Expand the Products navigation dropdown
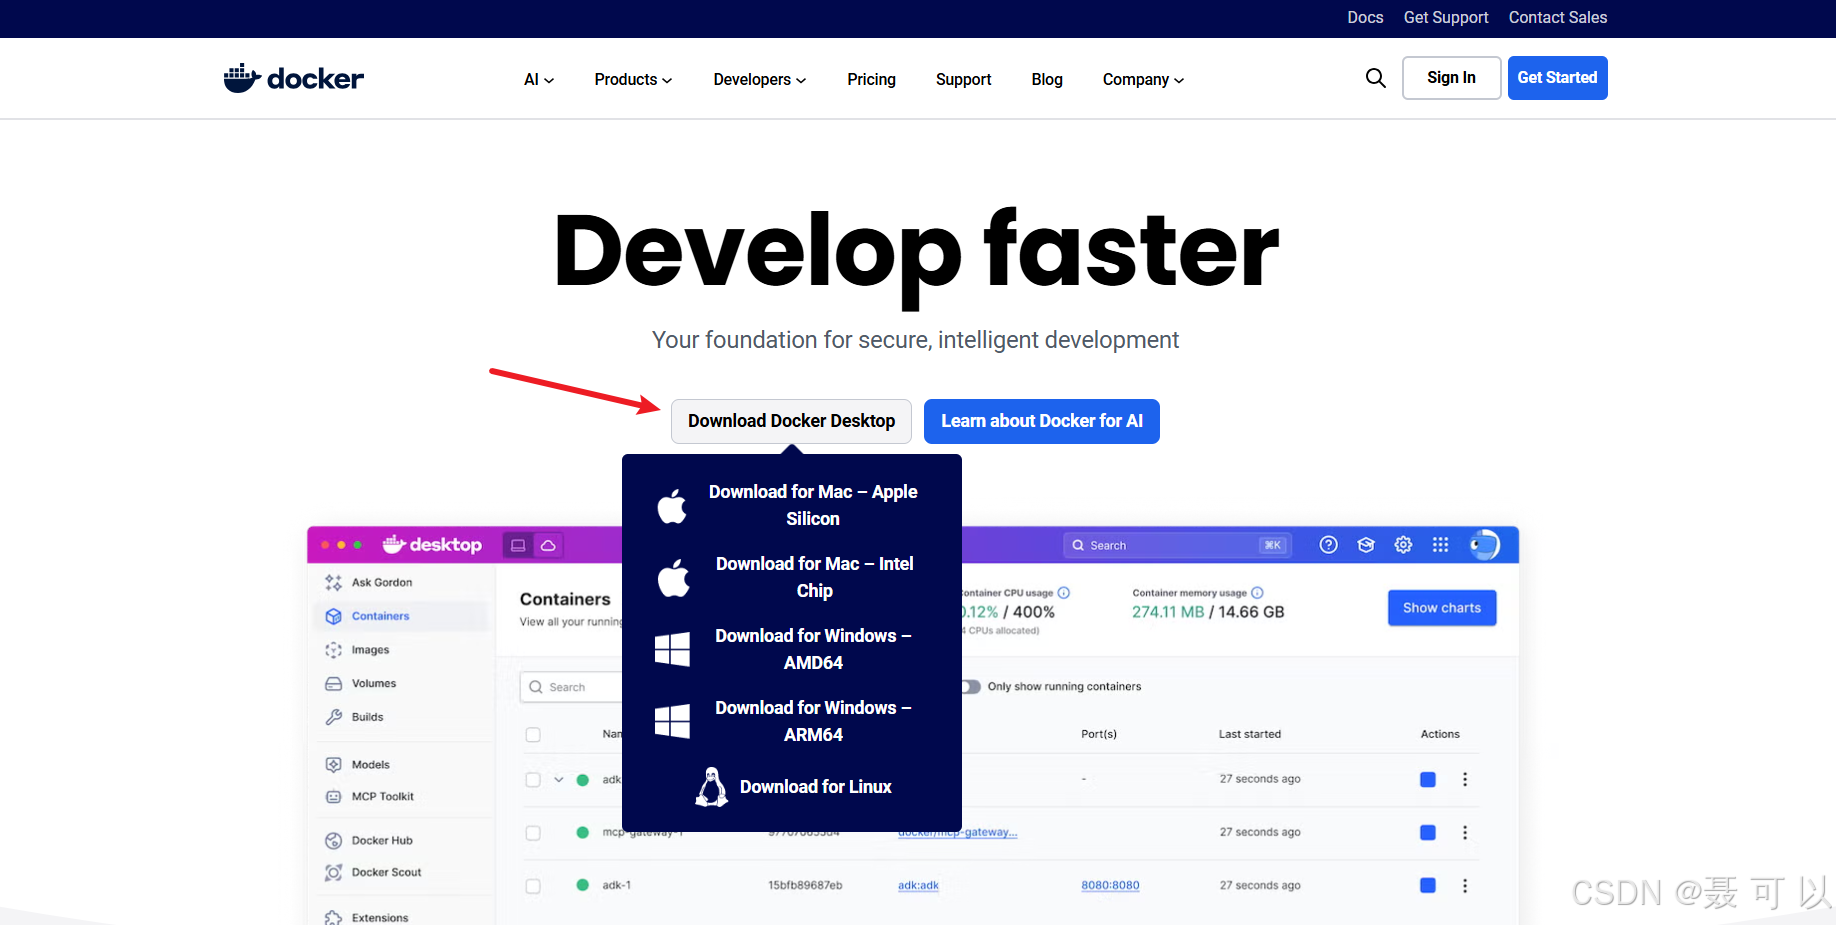The image size is (1836, 925). 632,79
